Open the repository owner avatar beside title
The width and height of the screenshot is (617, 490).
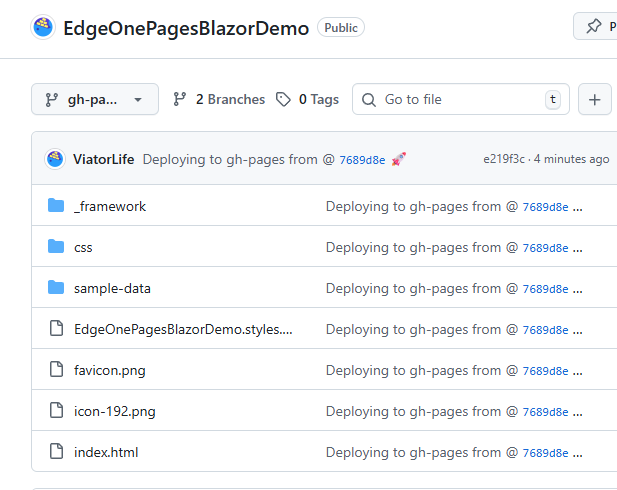point(43,28)
